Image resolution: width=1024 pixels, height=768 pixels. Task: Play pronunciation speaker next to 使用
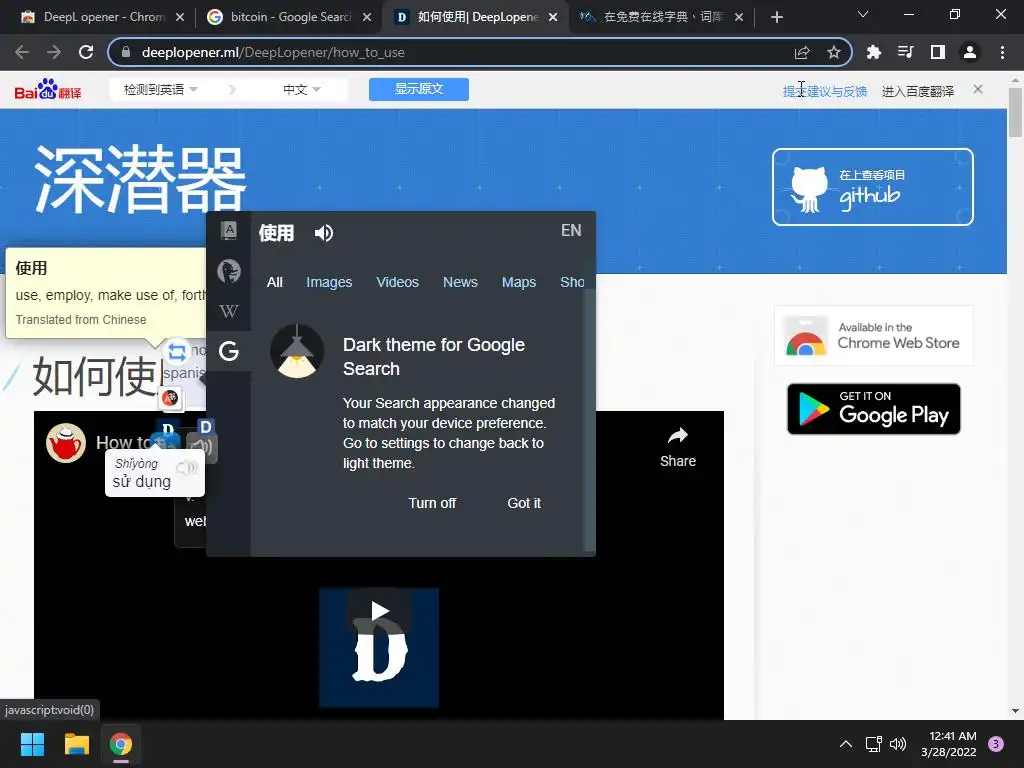[323, 233]
